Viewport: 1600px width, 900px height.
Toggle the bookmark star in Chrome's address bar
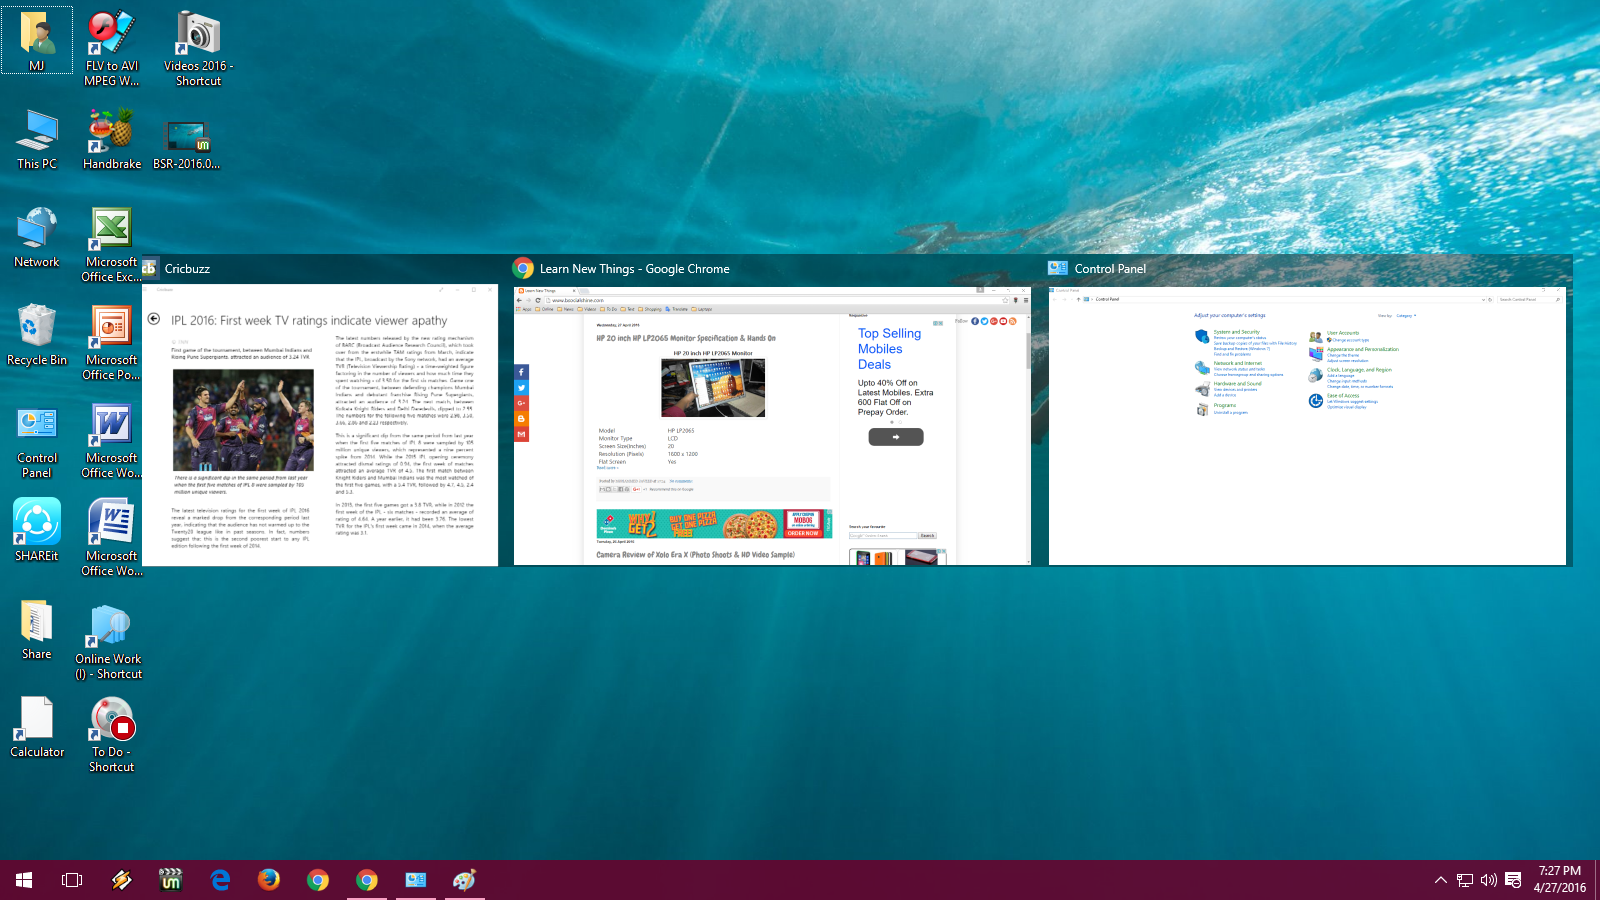tap(1005, 300)
